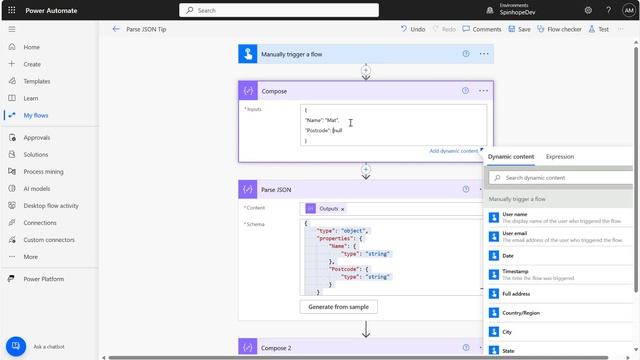The image size is (640, 360).
Task: Run the Flow checker
Action: 559,29
